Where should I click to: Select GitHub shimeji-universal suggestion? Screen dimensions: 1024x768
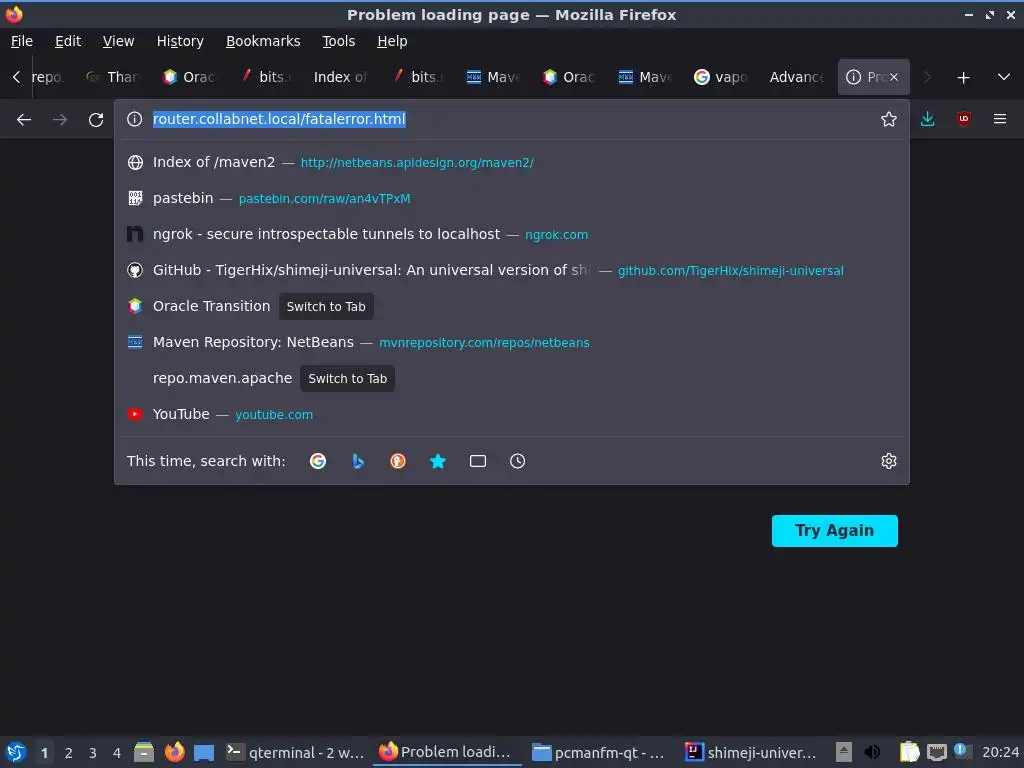(x=511, y=270)
